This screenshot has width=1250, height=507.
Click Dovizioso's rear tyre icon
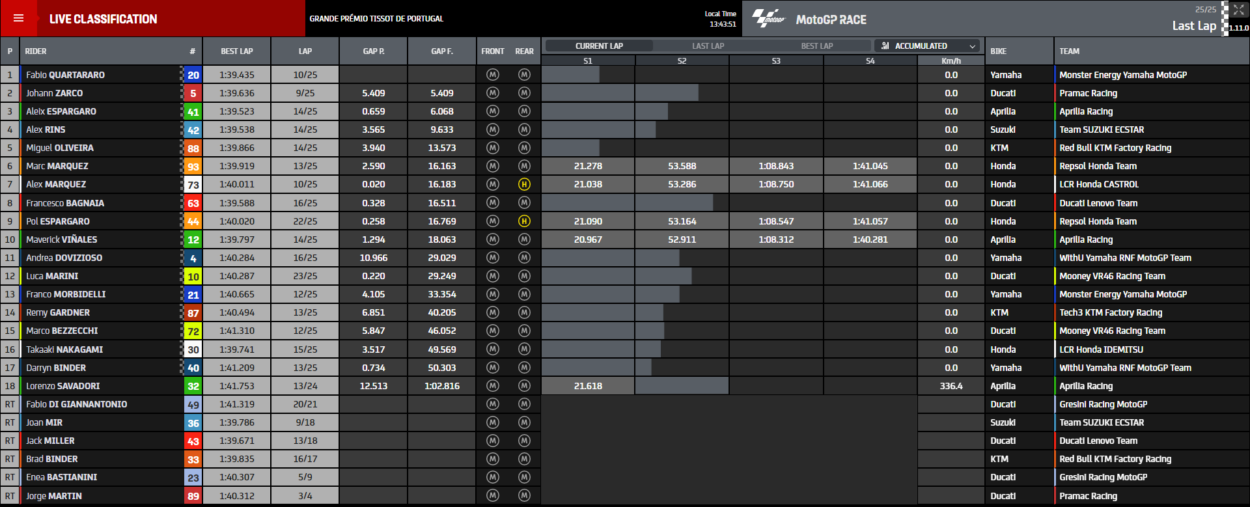coord(524,258)
